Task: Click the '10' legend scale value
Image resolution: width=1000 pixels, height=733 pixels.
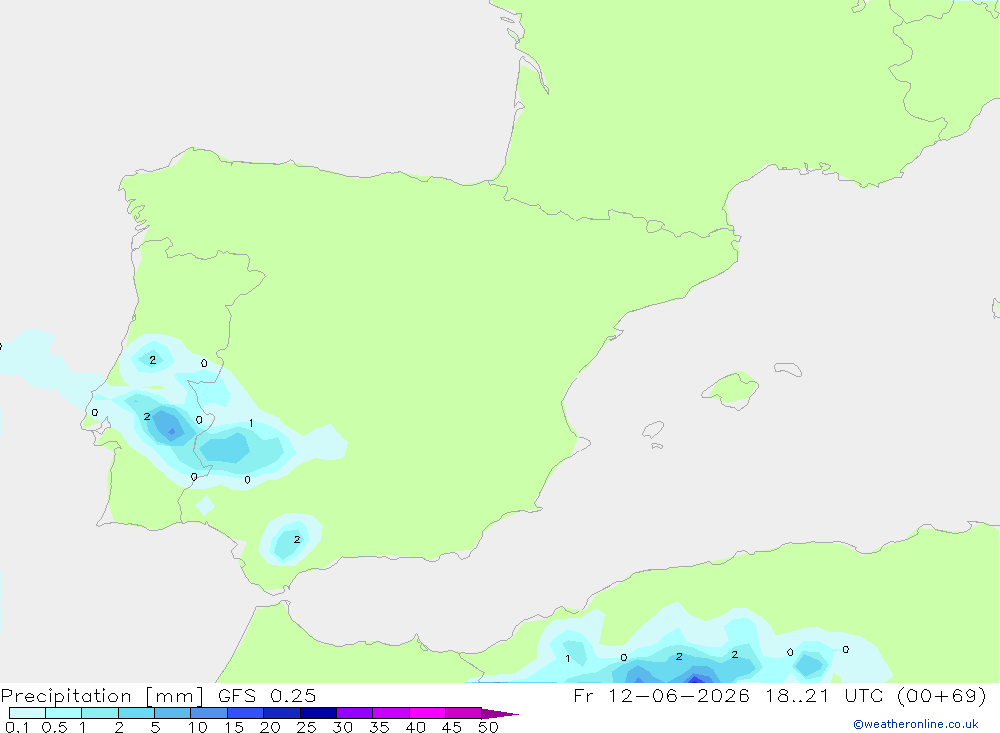Action: [198, 727]
